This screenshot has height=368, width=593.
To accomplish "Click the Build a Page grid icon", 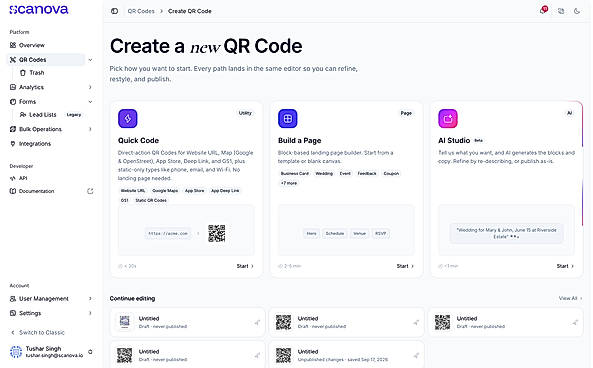I will (x=288, y=118).
